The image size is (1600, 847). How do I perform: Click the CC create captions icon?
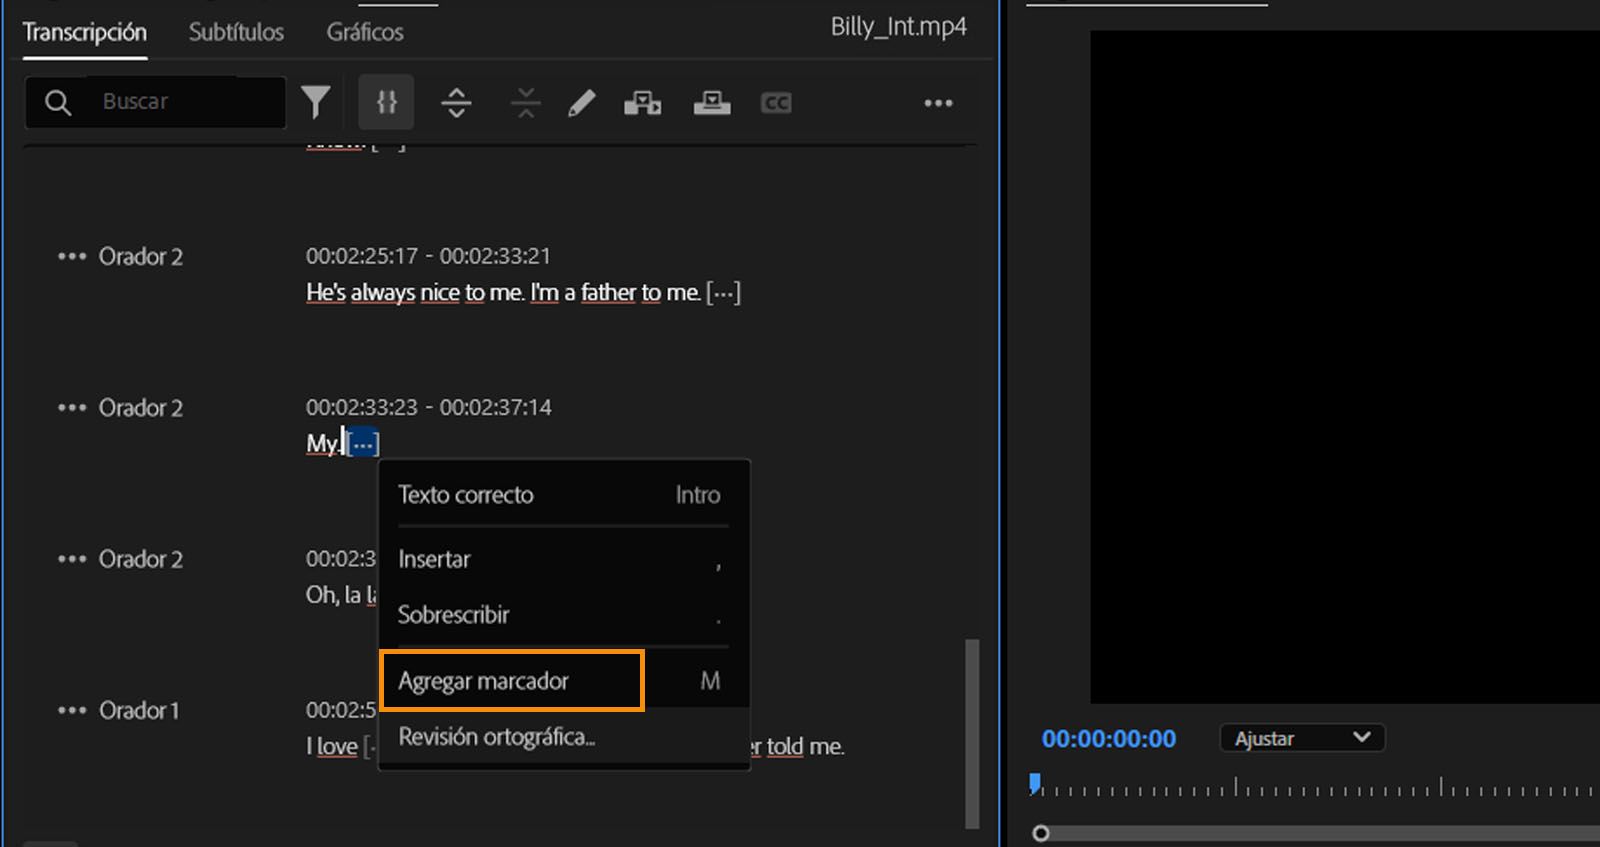tap(776, 102)
